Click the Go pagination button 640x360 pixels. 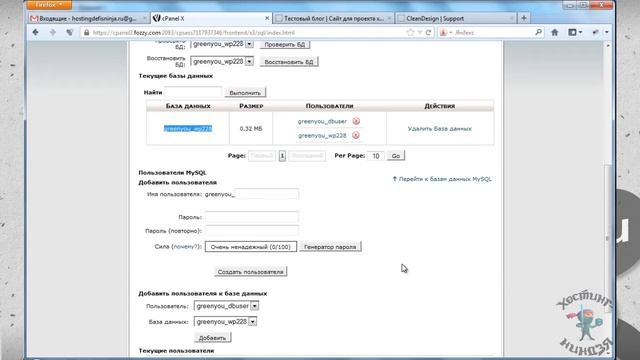click(x=396, y=156)
